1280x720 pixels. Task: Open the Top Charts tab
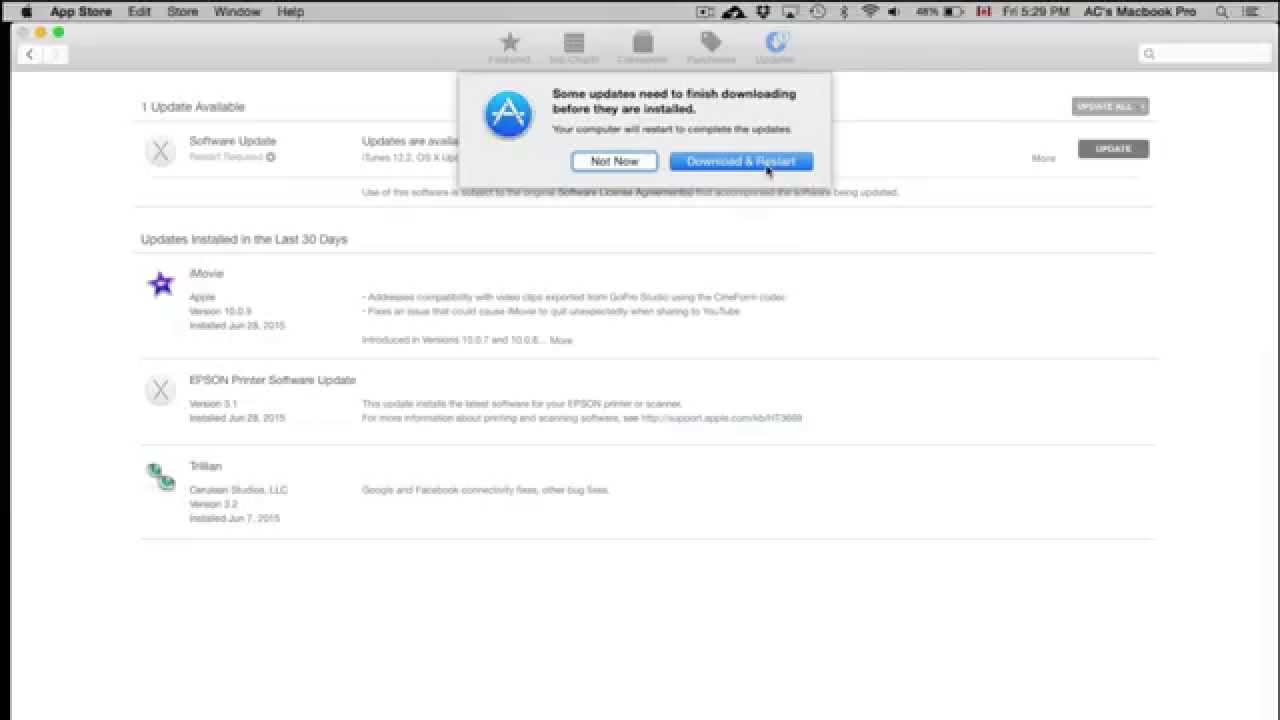574,47
